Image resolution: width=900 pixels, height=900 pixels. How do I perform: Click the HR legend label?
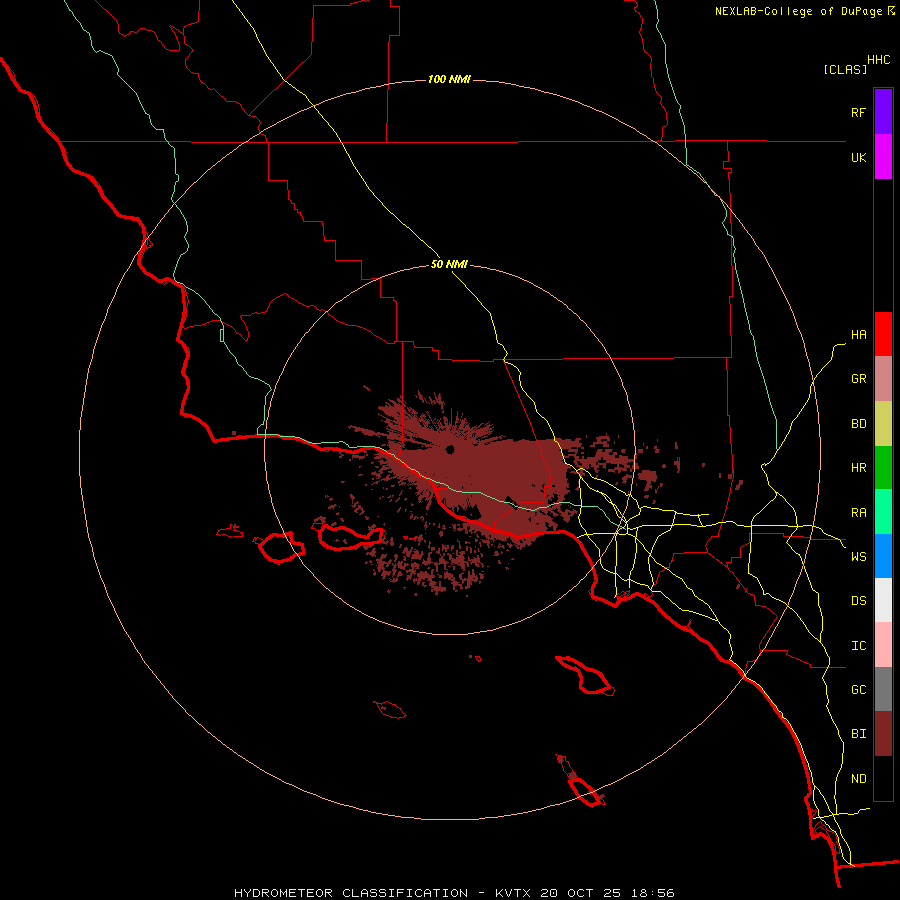click(858, 468)
